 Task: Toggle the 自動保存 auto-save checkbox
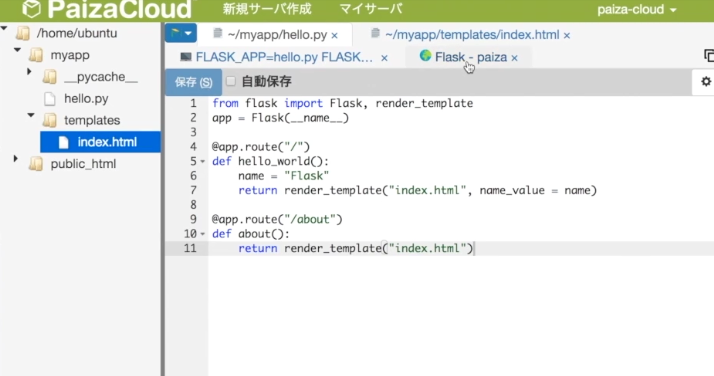[x=231, y=81]
